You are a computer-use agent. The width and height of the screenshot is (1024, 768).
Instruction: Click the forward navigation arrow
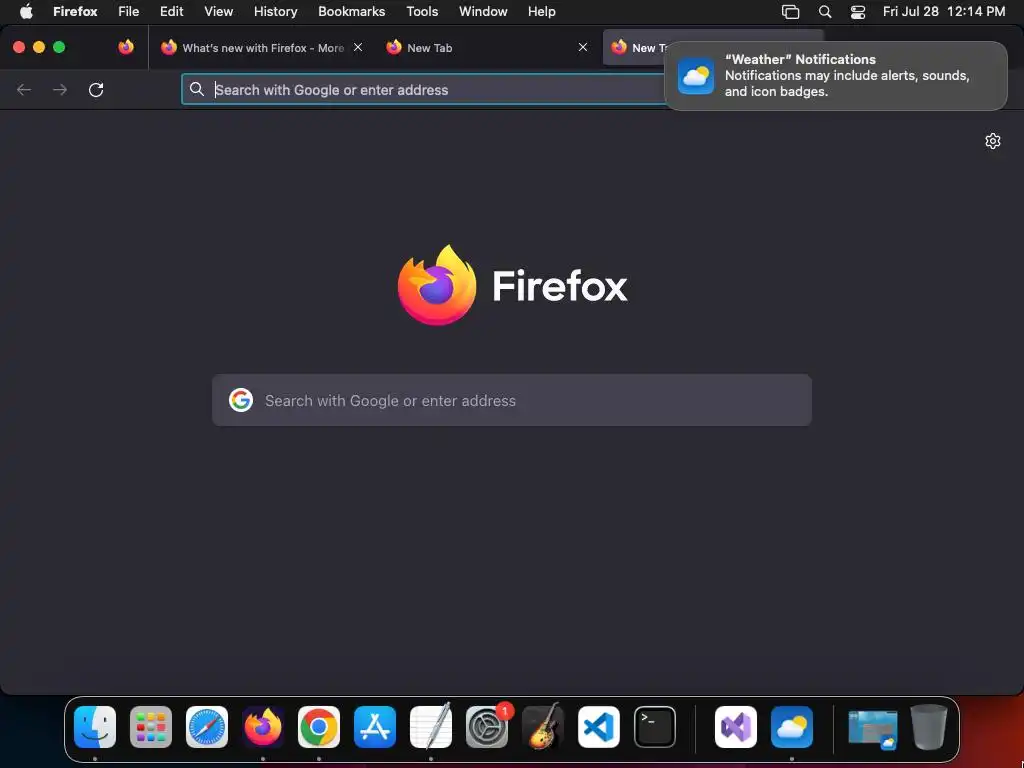[60, 89]
